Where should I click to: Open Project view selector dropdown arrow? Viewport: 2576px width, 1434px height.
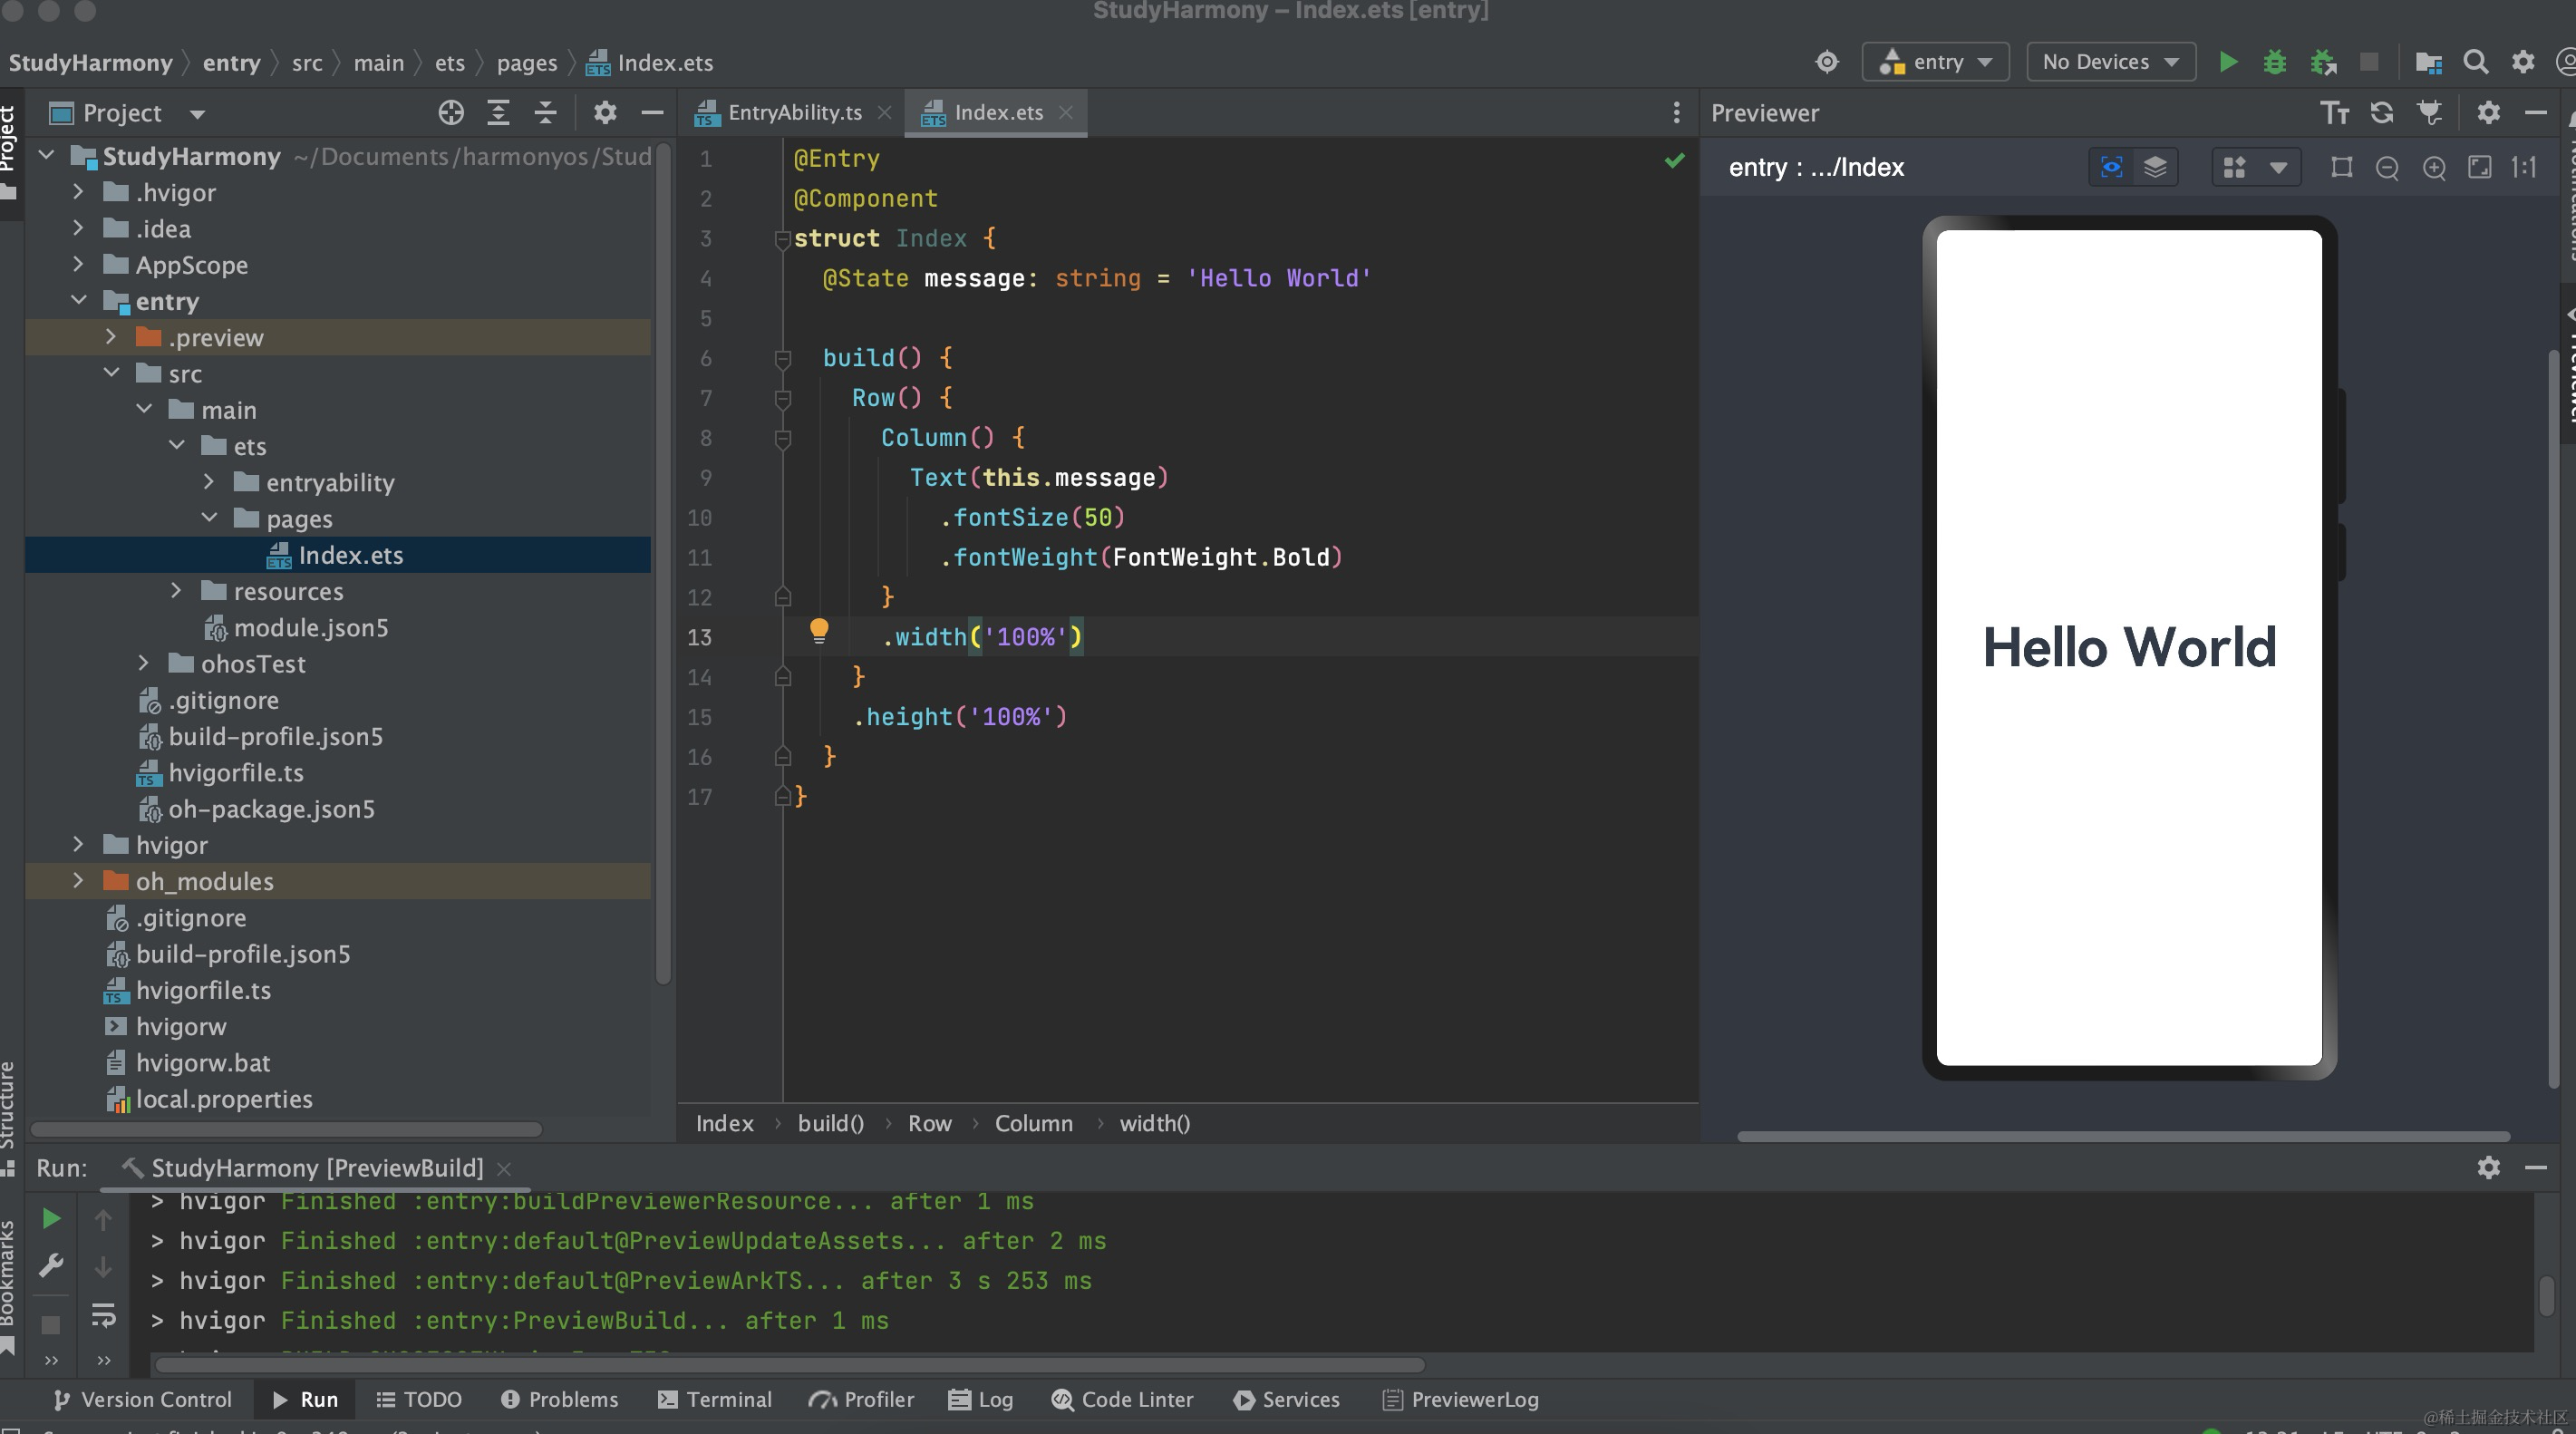(x=197, y=114)
